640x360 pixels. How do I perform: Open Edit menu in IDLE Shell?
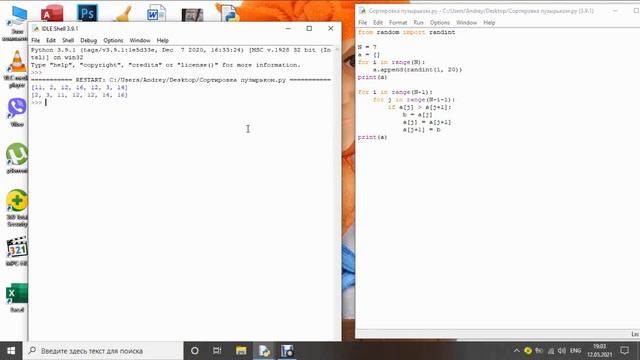click(51, 40)
